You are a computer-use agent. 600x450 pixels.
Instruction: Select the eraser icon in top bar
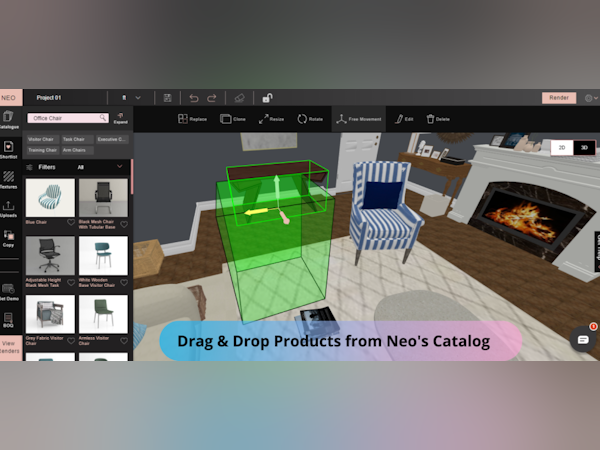239,98
